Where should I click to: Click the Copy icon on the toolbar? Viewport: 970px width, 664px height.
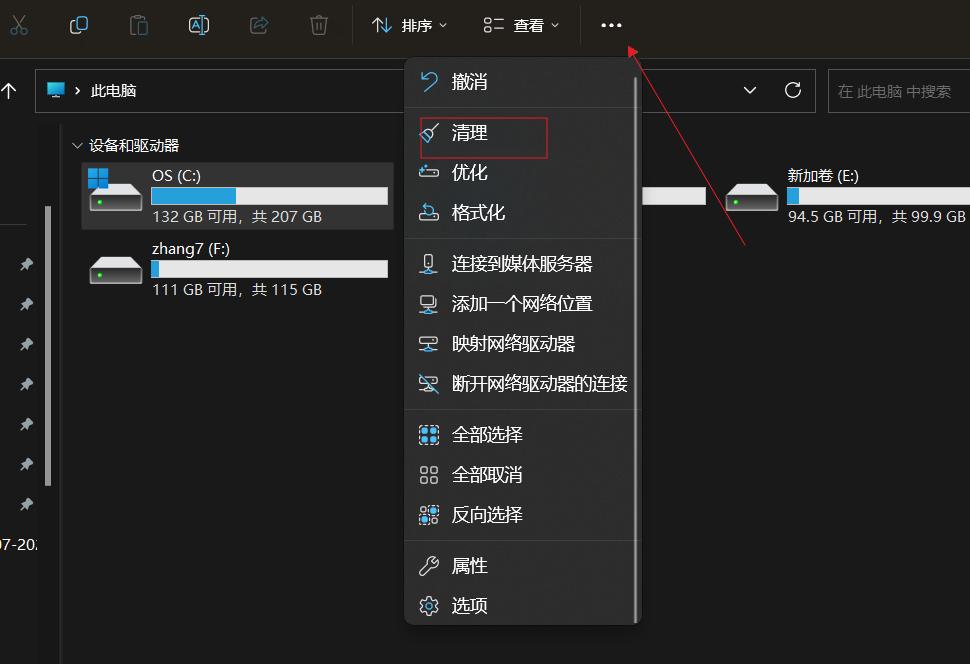click(x=78, y=25)
